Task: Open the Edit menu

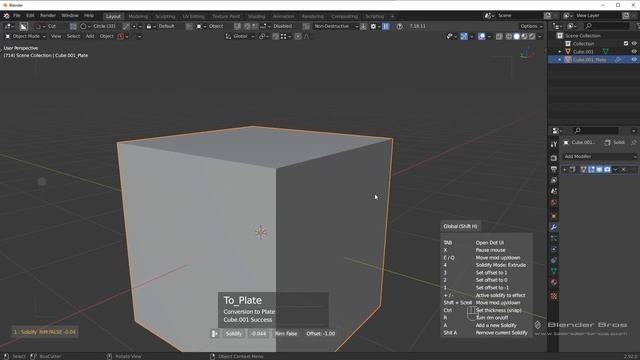Action: click(30, 16)
